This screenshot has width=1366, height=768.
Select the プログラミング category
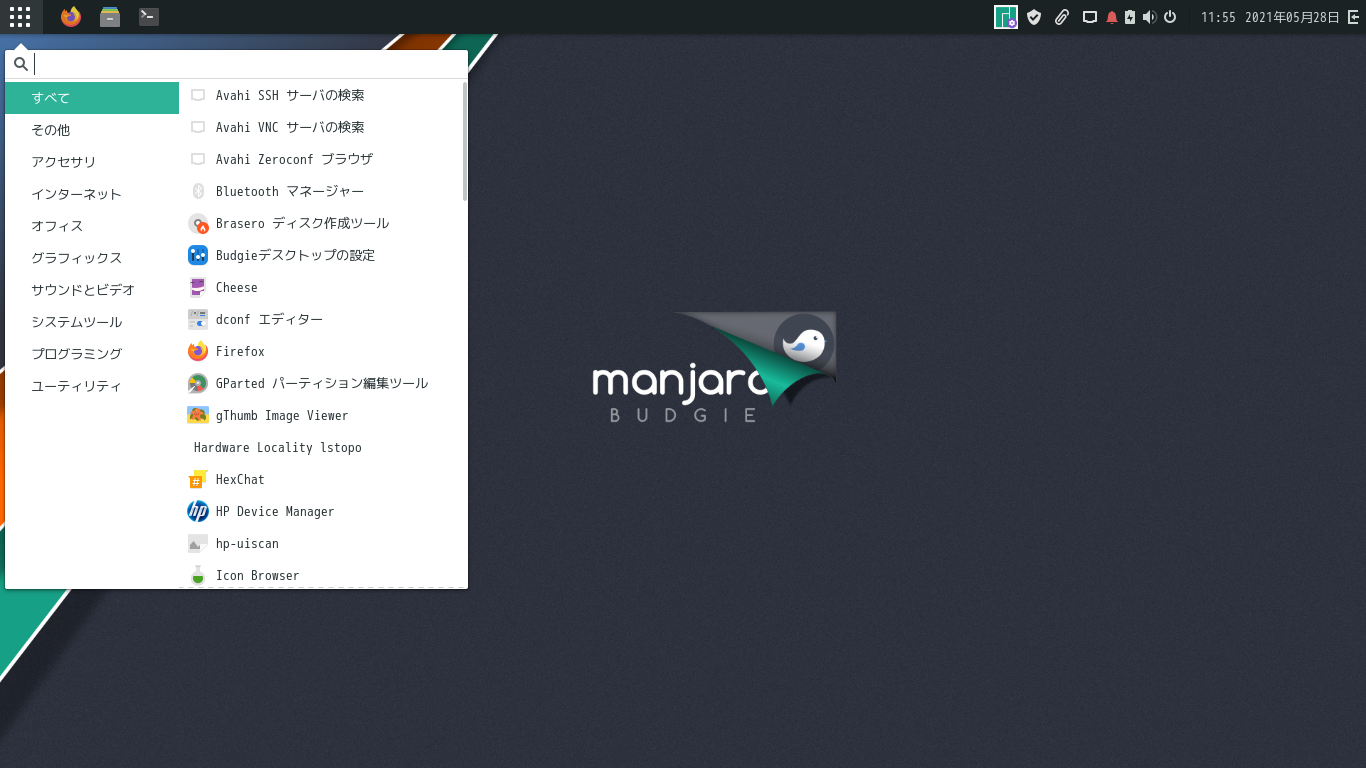(x=92, y=354)
